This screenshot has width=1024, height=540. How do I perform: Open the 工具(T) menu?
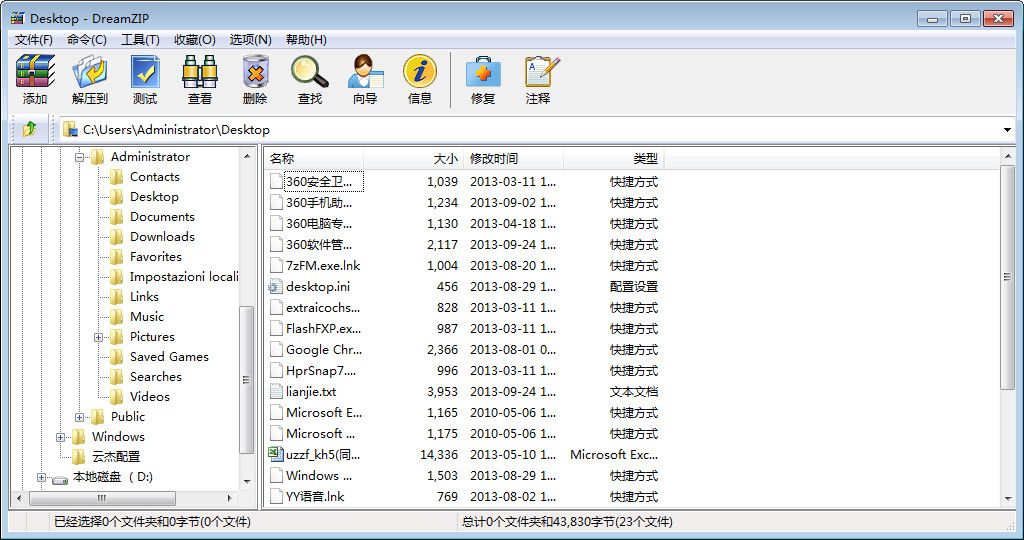140,40
